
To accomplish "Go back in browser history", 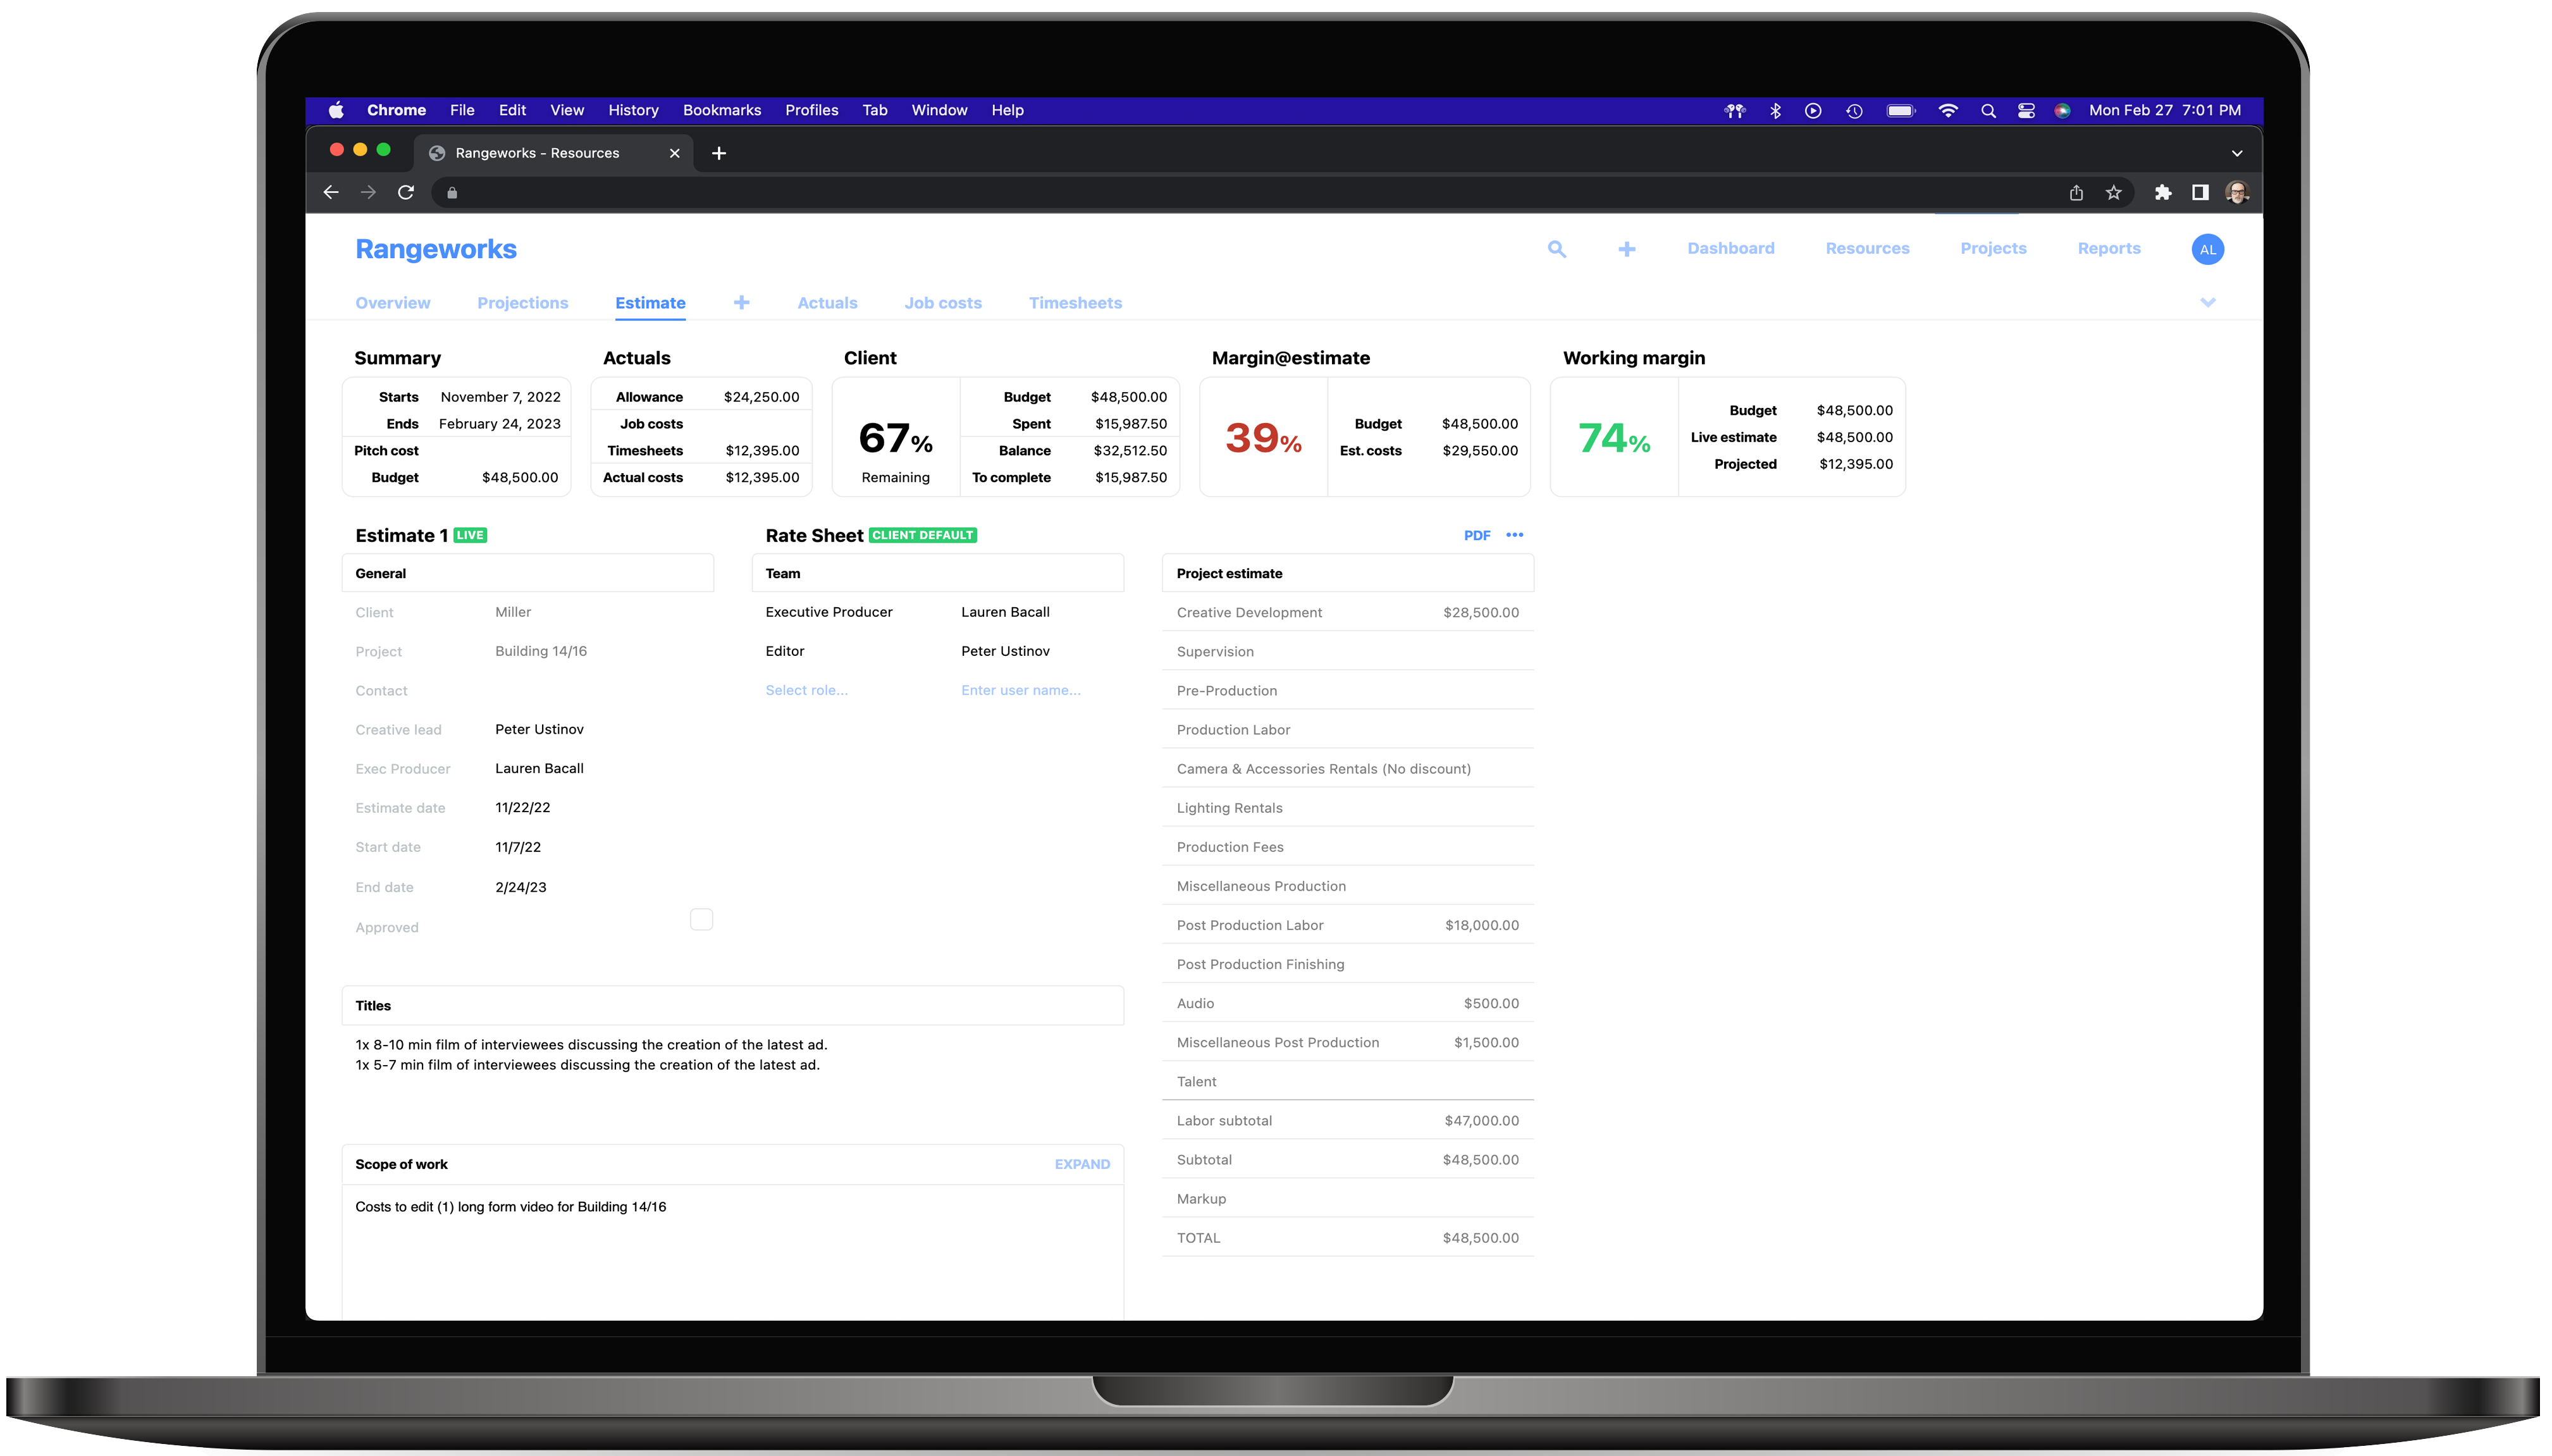I will (x=331, y=193).
